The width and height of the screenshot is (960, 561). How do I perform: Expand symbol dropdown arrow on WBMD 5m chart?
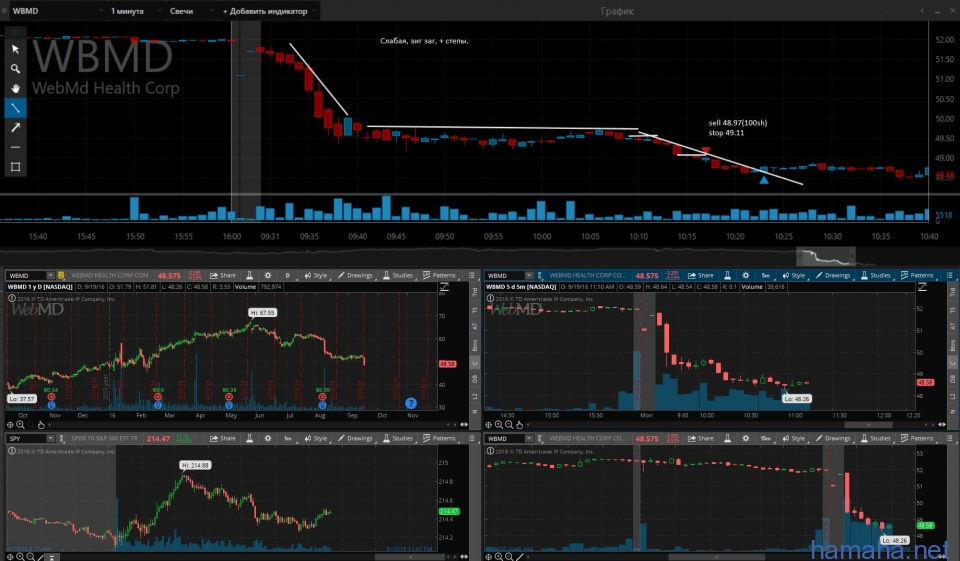(x=528, y=276)
